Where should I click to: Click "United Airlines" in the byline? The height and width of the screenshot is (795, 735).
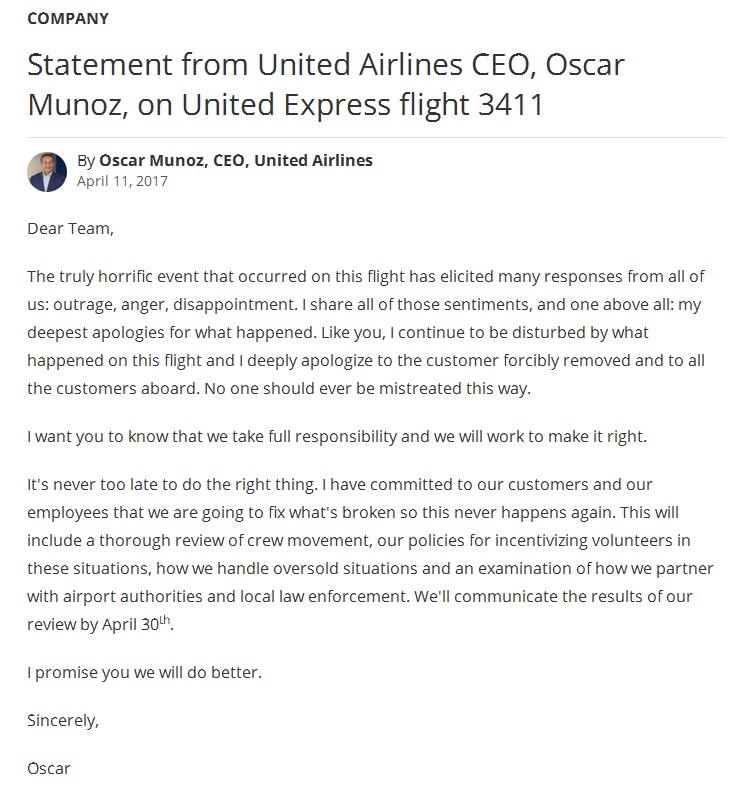[x=313, y=160]
